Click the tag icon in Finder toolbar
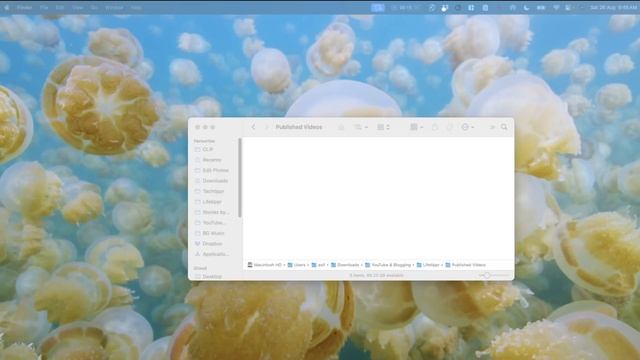This screenshot has width=640, height=360. click(x=449, y=127)
